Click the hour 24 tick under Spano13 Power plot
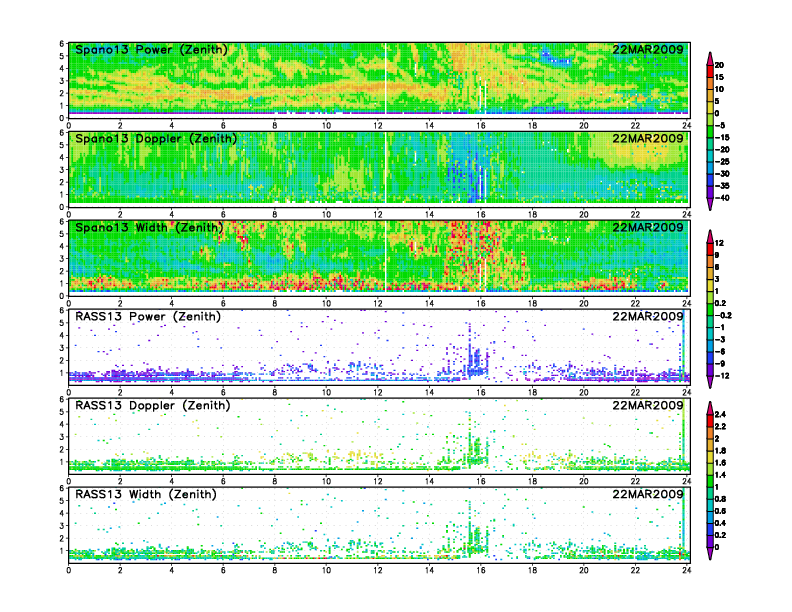 [x=686, y=126]
